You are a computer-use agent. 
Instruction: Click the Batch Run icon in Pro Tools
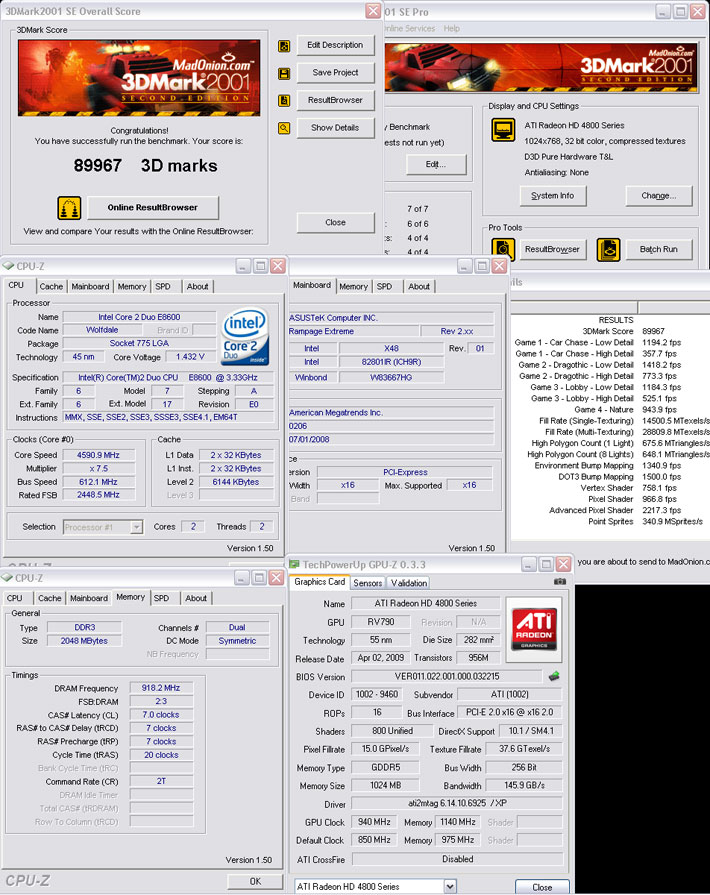[x=608, y=249]
